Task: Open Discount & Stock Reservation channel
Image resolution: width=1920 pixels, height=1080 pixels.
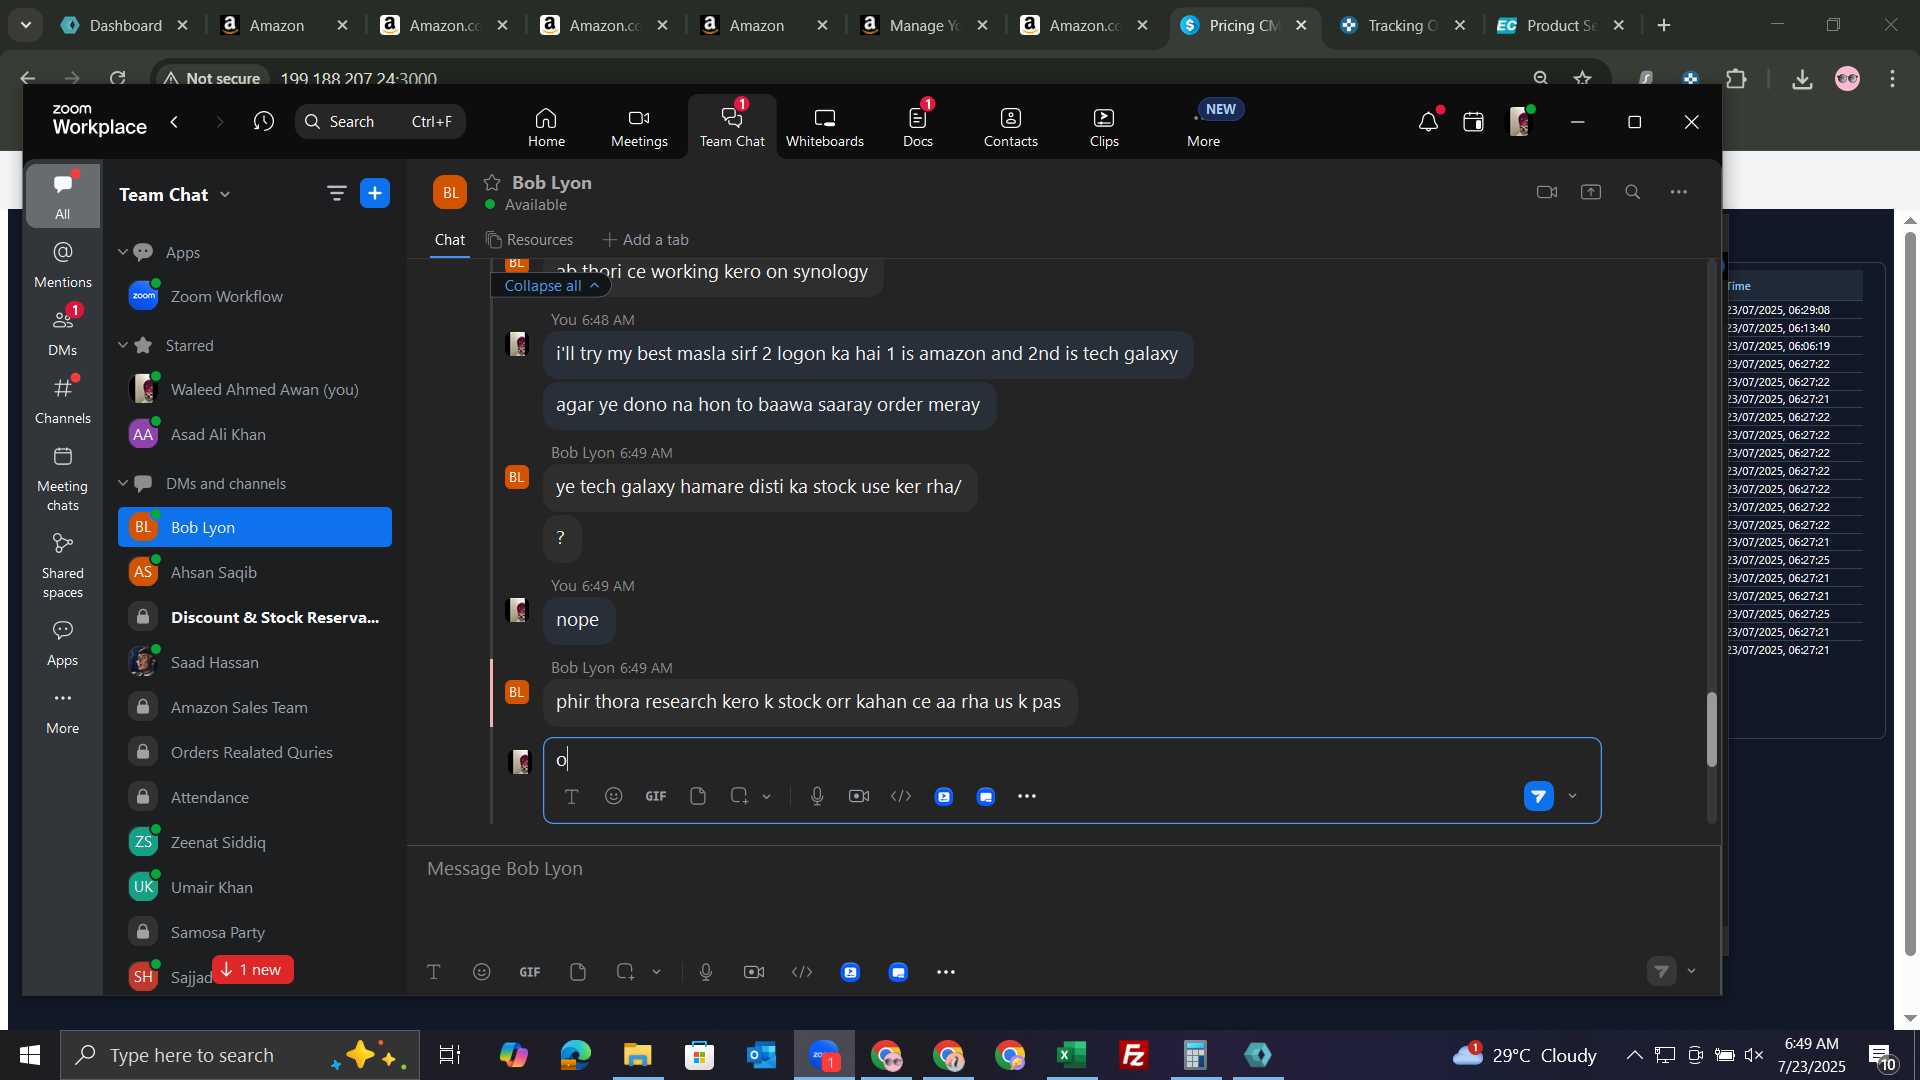Action: 255,617
